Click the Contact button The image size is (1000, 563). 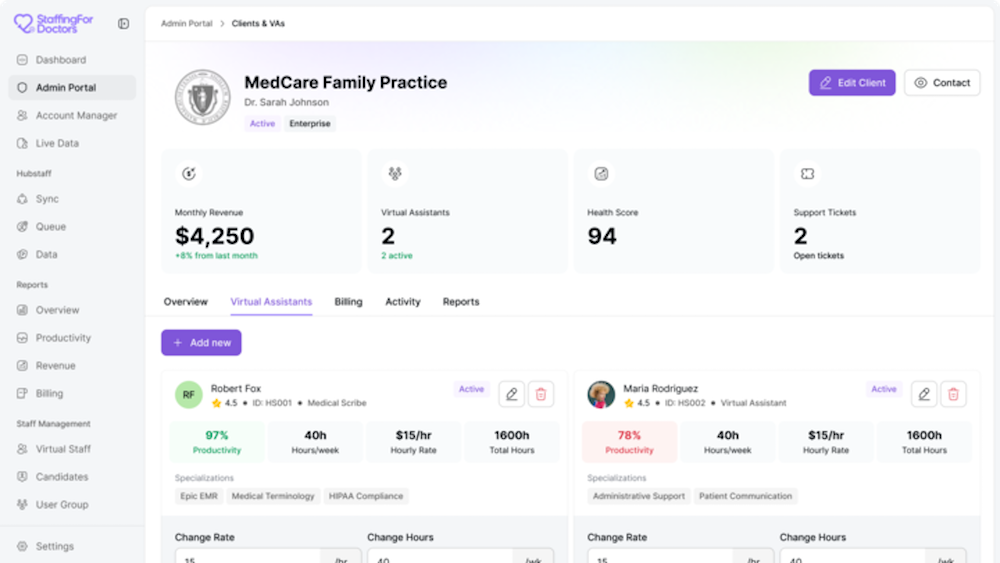pyautogui.click(x=942, y=83)
